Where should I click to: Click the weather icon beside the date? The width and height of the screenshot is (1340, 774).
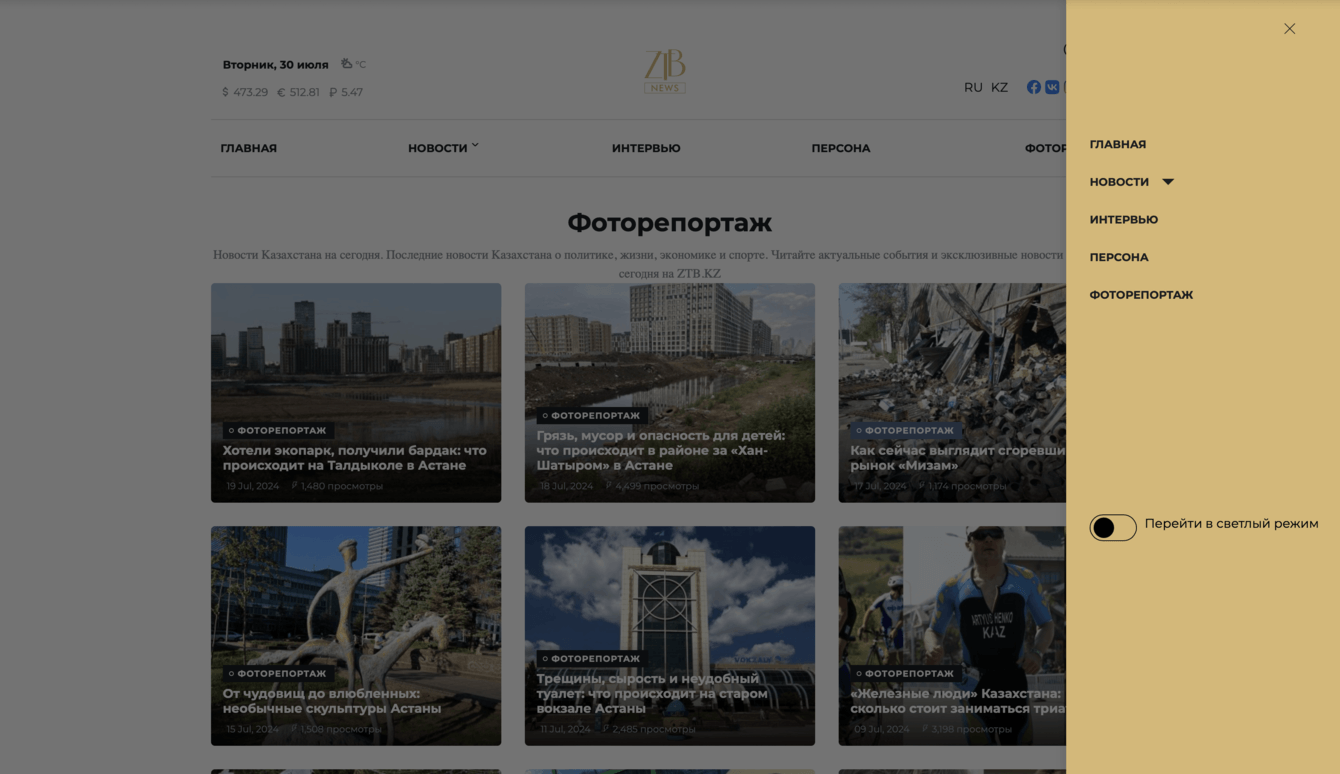point(347,64)
